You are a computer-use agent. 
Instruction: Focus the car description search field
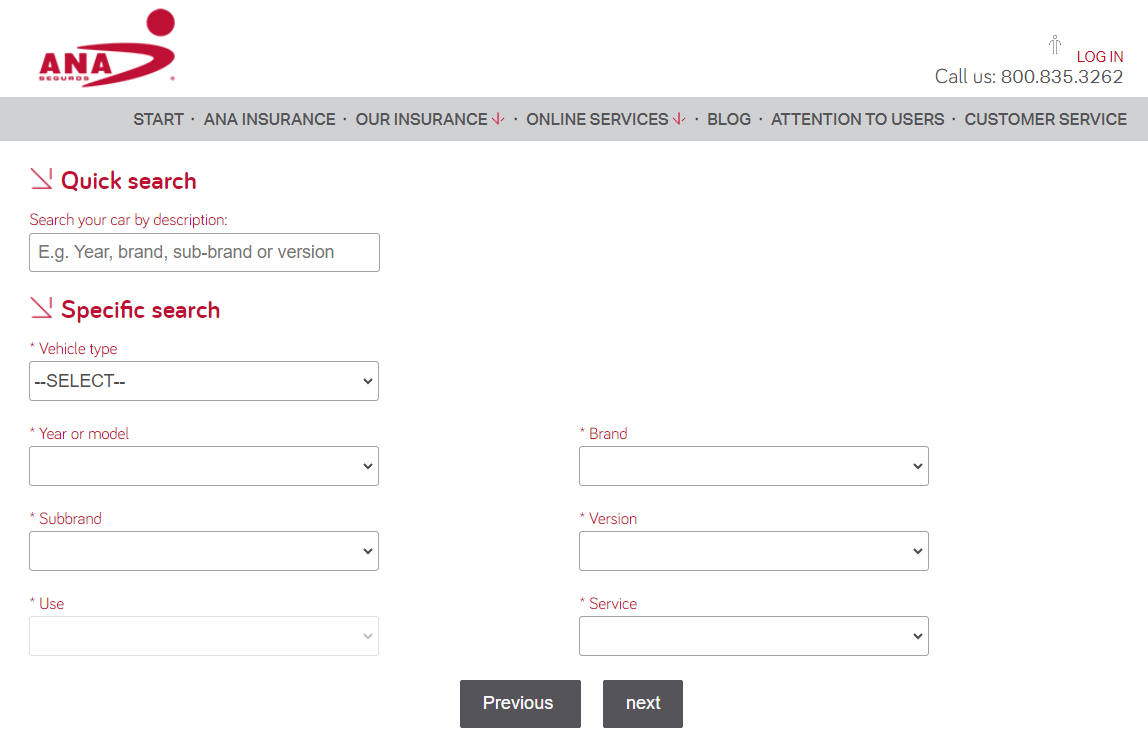204,252
